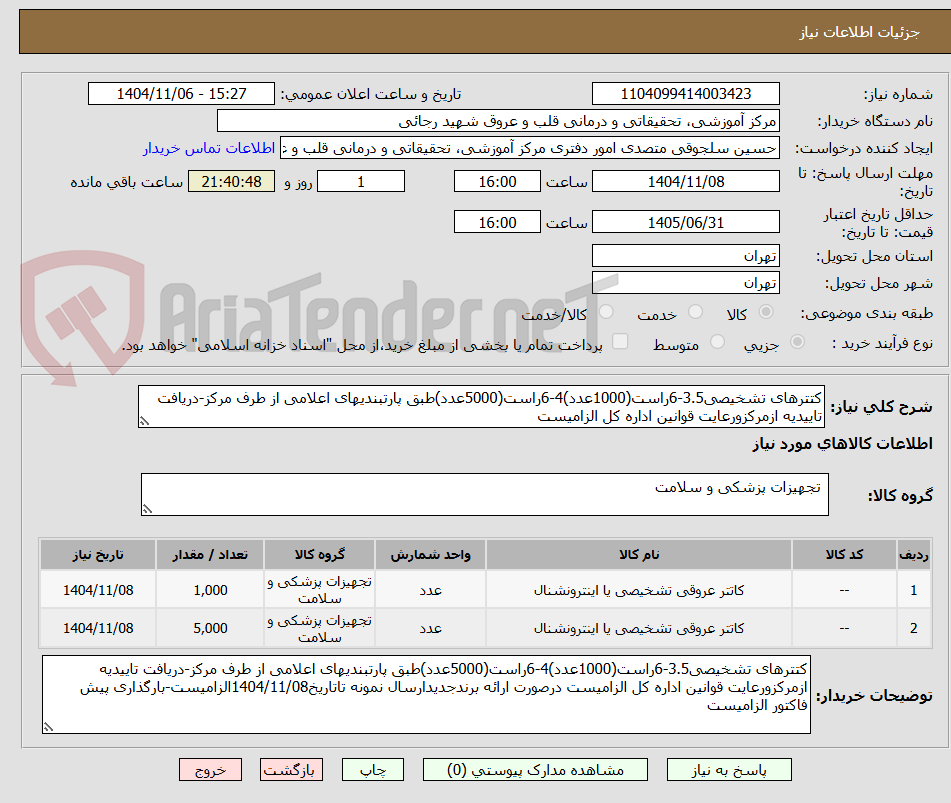Click the price validity date 1405/06/31 field
This screenshot has width=951, height=803.
pyautogui.click(x=685, y=222)
